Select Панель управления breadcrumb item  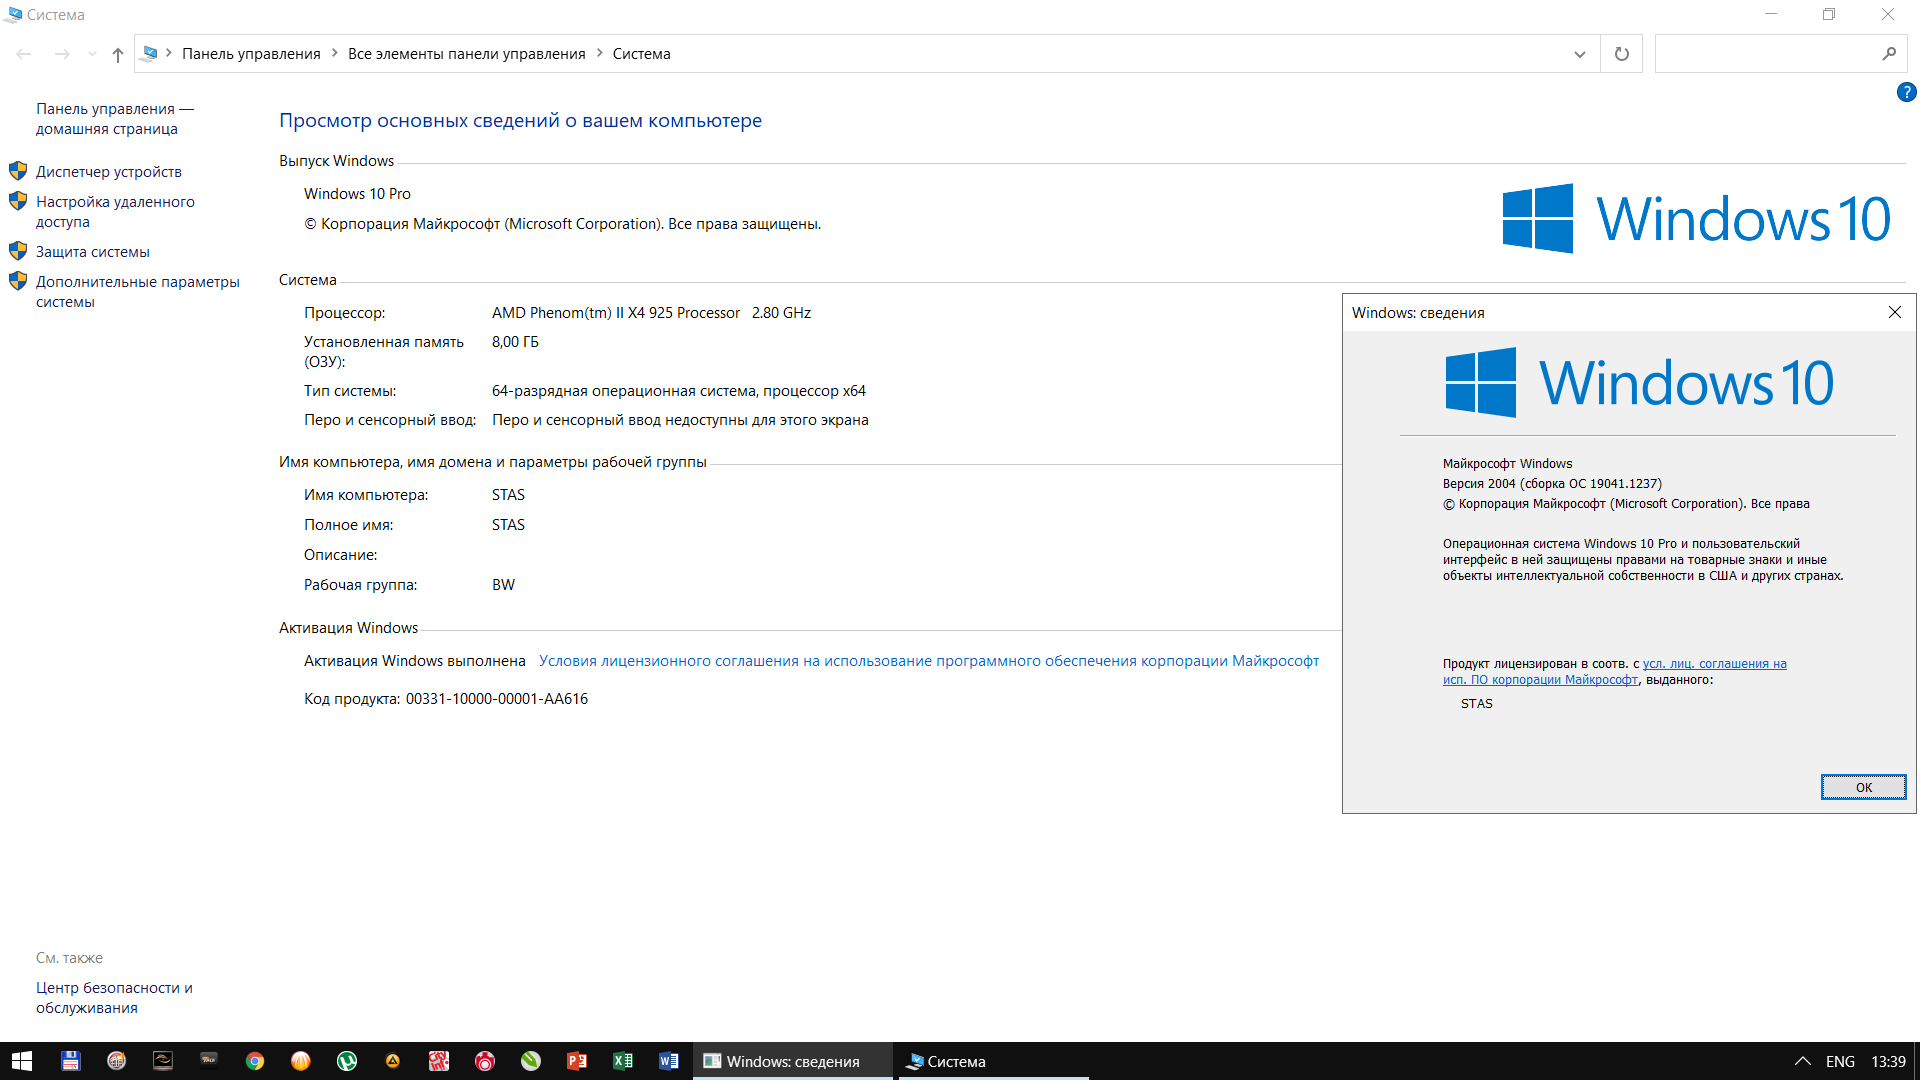[x=251, y=54]
